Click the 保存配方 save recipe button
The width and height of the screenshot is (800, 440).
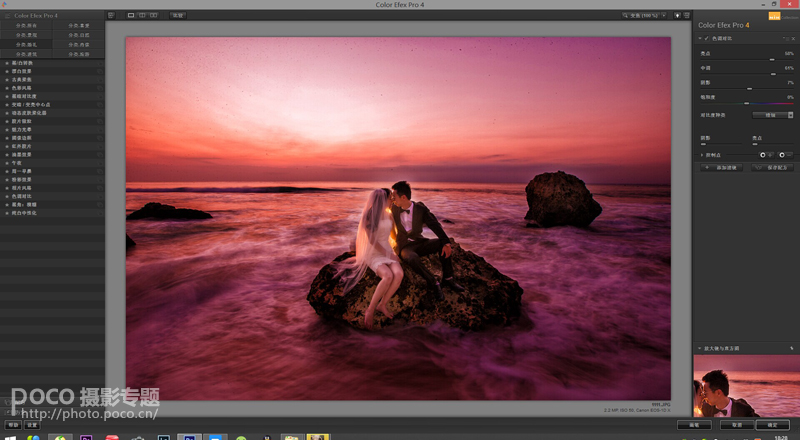click(x=772, y=167)
